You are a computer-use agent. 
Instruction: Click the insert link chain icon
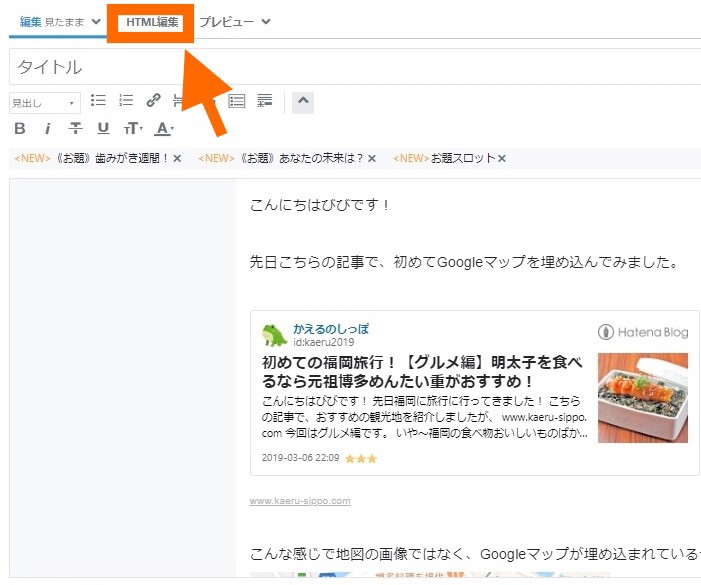(153, 101)
